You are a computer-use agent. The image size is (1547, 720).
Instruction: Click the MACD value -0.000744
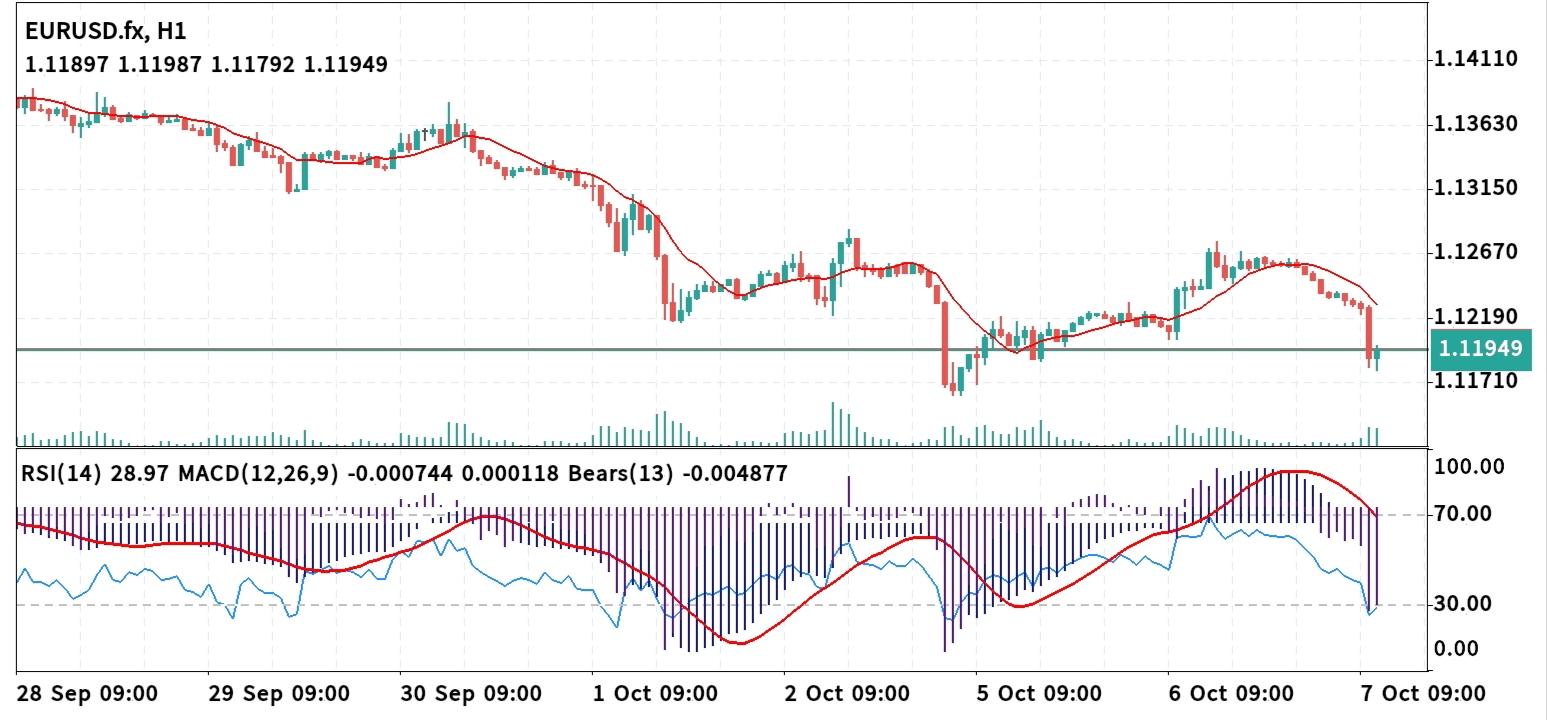(x=399, y=474)
